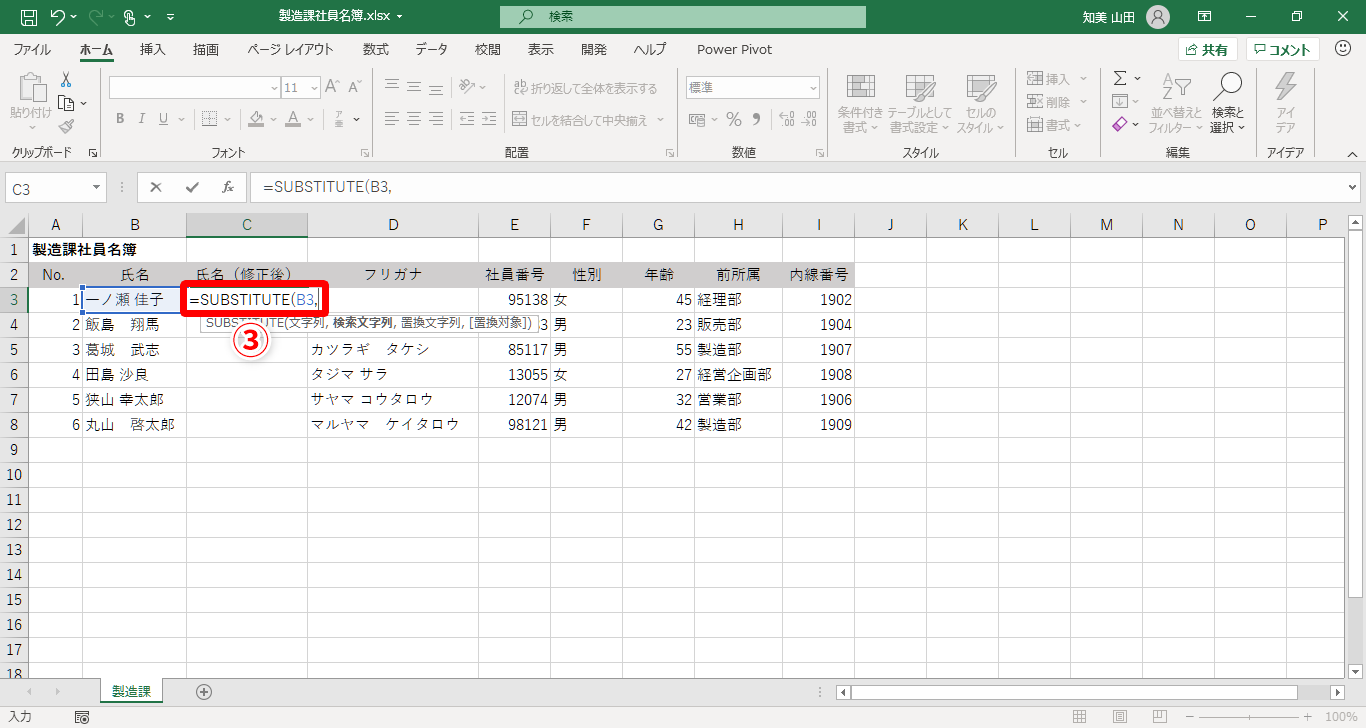Click the percent style icon
The height and width of the screenshot is (728, 1366).
click(734, 119)
